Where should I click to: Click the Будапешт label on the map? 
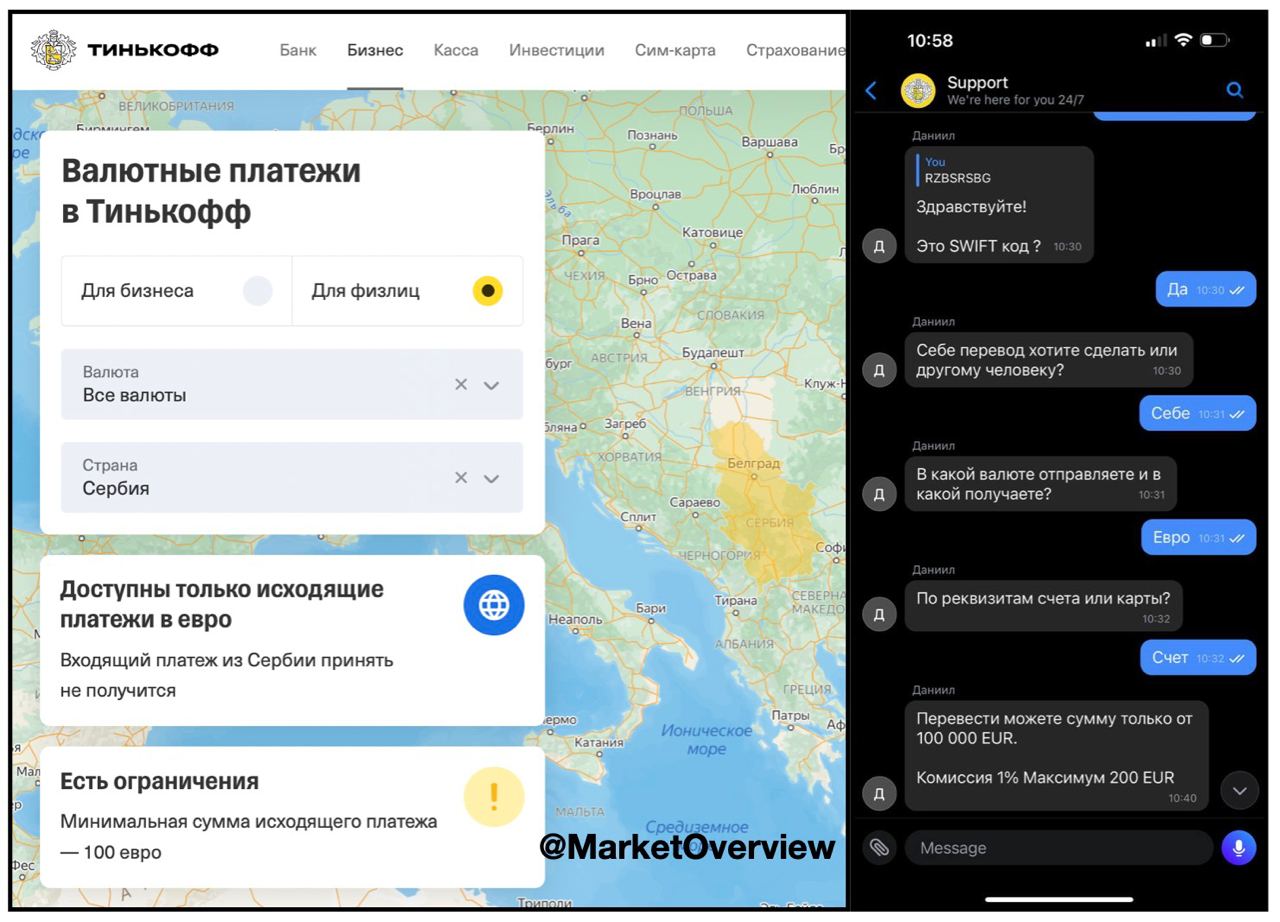pos(713,353)
